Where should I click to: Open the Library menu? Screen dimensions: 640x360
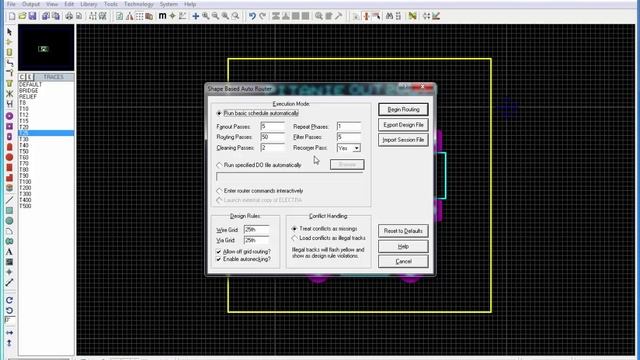pyautogui.click(x=88, y=4)
